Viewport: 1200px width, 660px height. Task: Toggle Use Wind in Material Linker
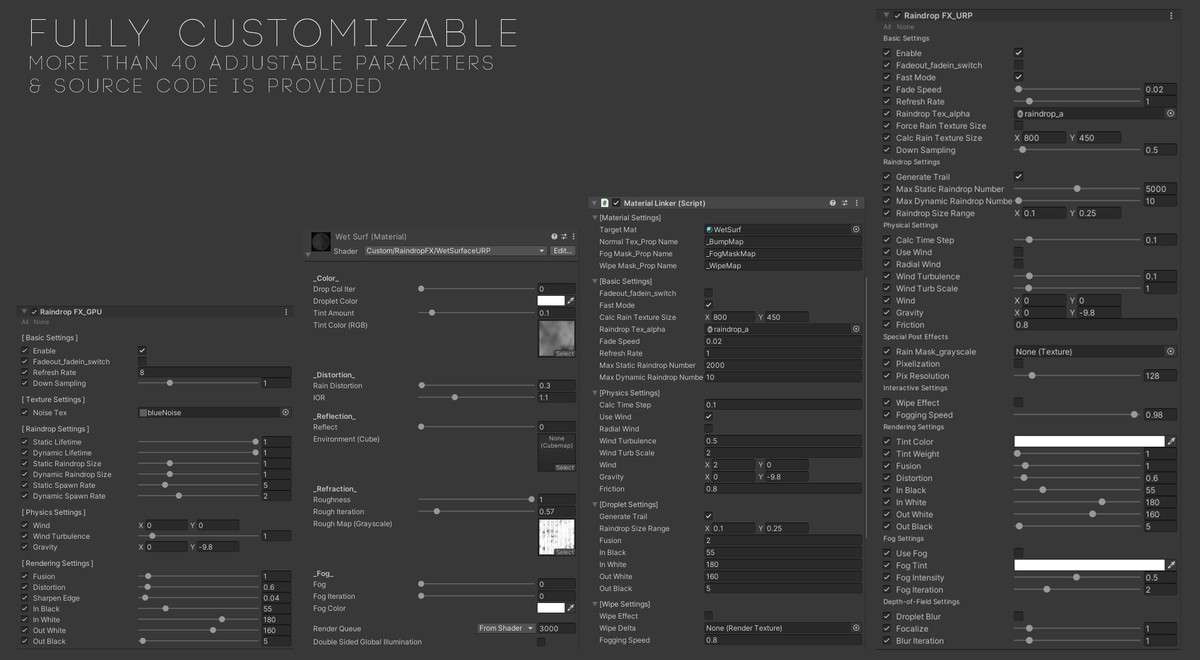point(709,417)
